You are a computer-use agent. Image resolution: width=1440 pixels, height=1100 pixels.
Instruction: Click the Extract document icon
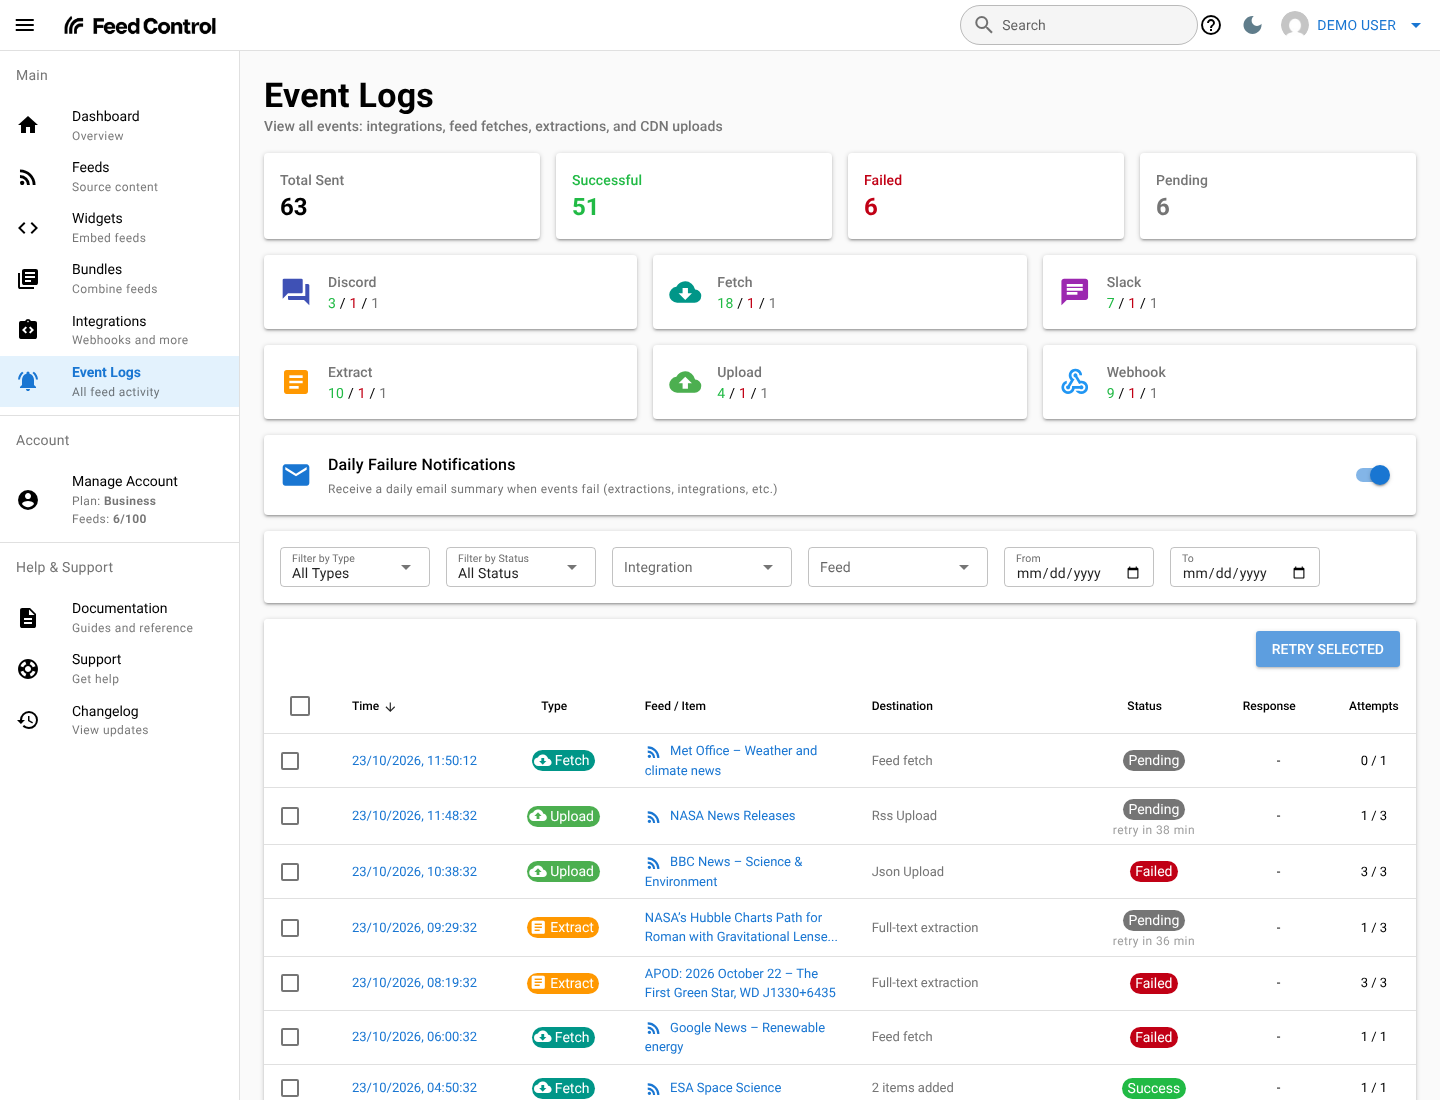click(296, 382)
